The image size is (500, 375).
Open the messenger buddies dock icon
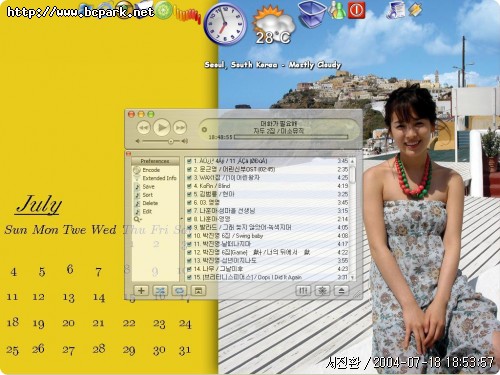pos(337,10)
